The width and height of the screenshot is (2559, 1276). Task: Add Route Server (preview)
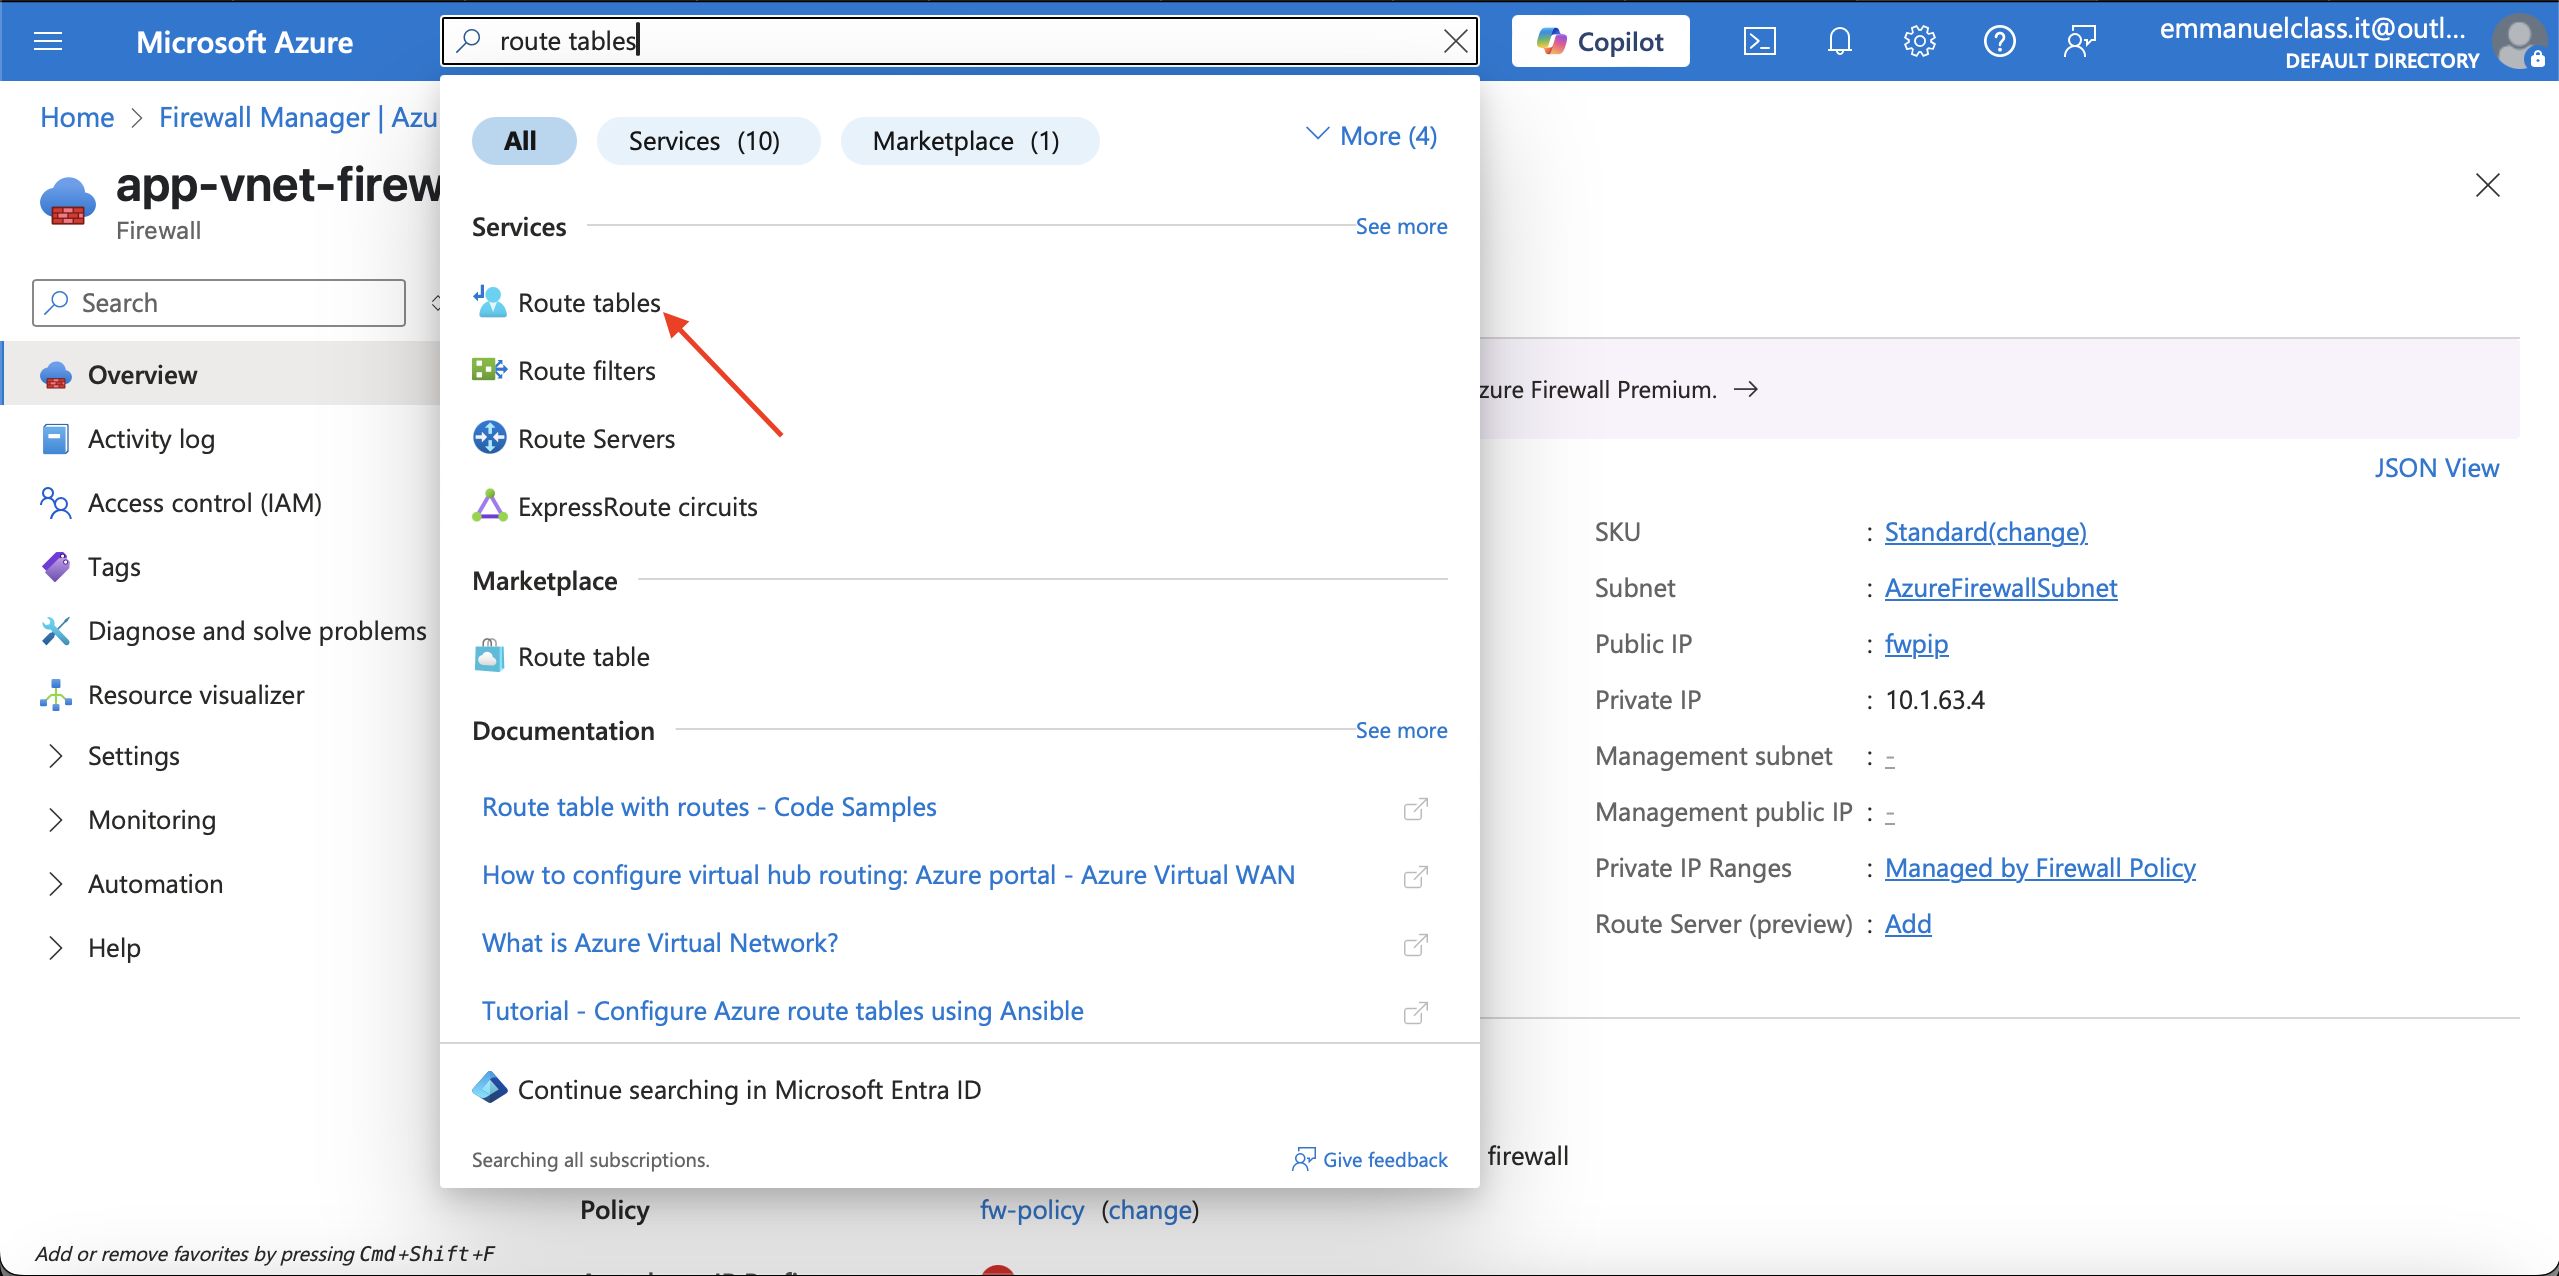pos(1907,924)
